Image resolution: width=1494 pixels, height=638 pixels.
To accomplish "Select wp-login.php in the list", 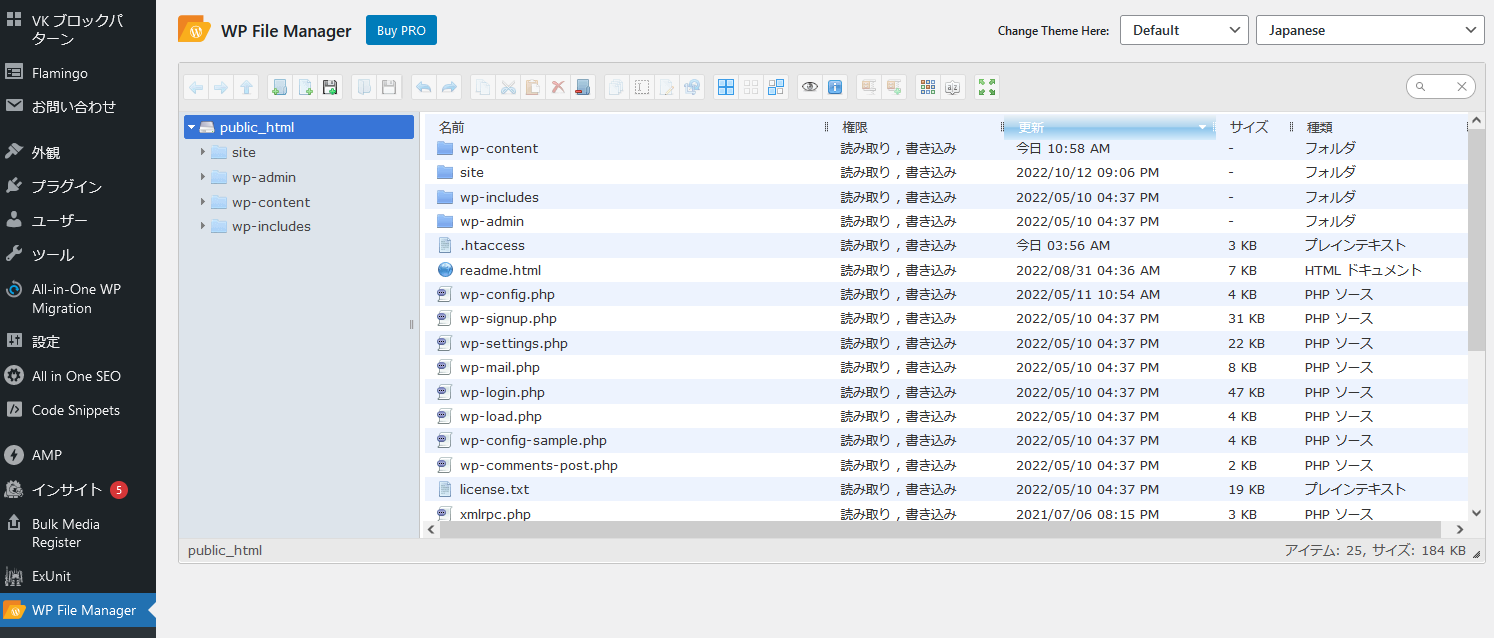I will (x=947, y=392).
